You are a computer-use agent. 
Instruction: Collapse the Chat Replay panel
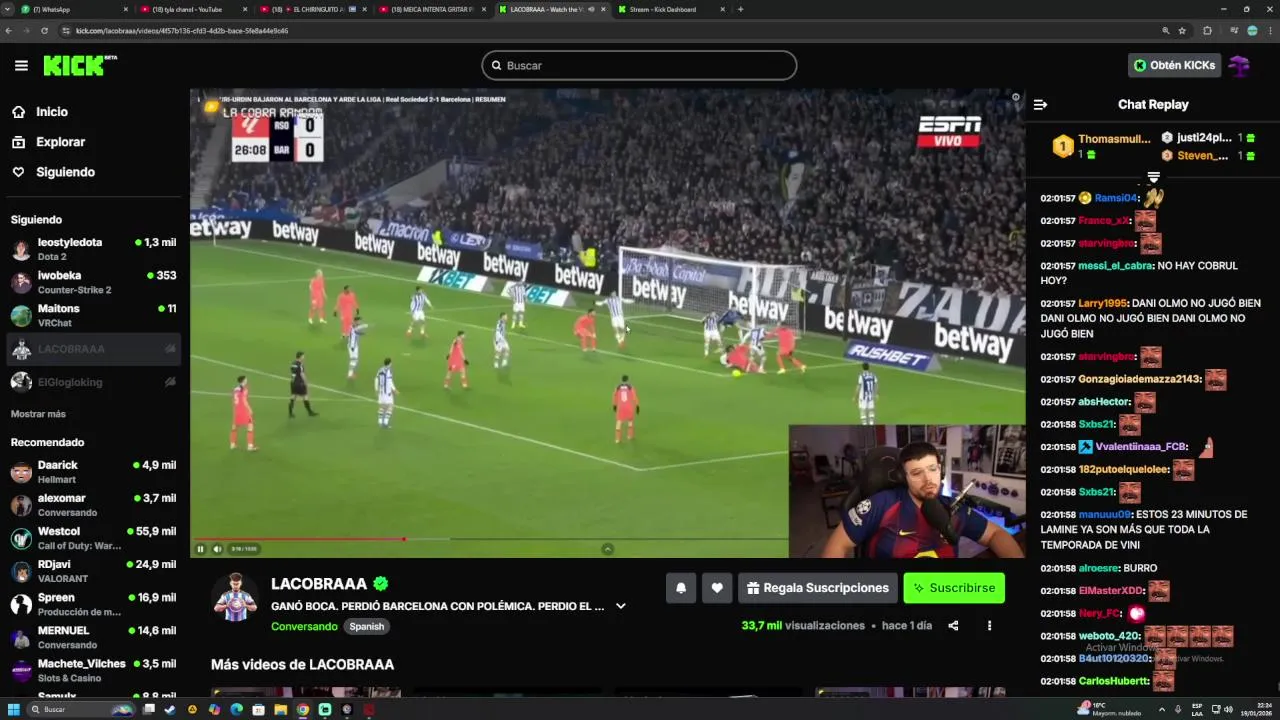(1040, 104)
